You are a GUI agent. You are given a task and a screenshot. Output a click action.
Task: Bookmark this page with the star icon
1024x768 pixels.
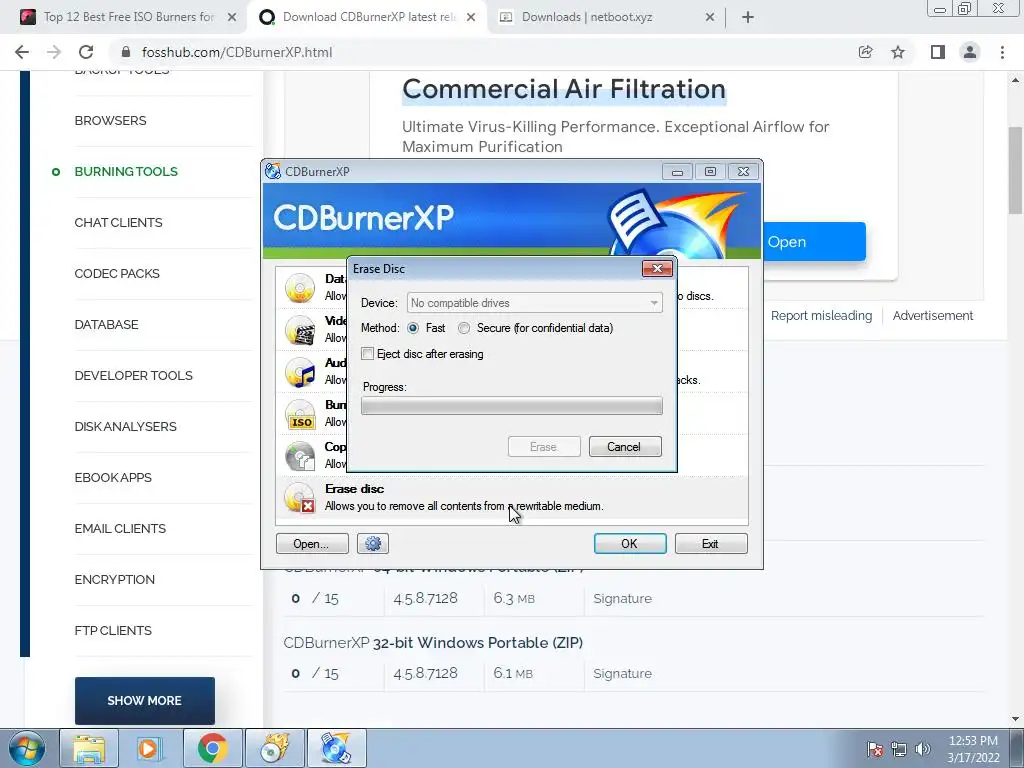coord(898,52)
